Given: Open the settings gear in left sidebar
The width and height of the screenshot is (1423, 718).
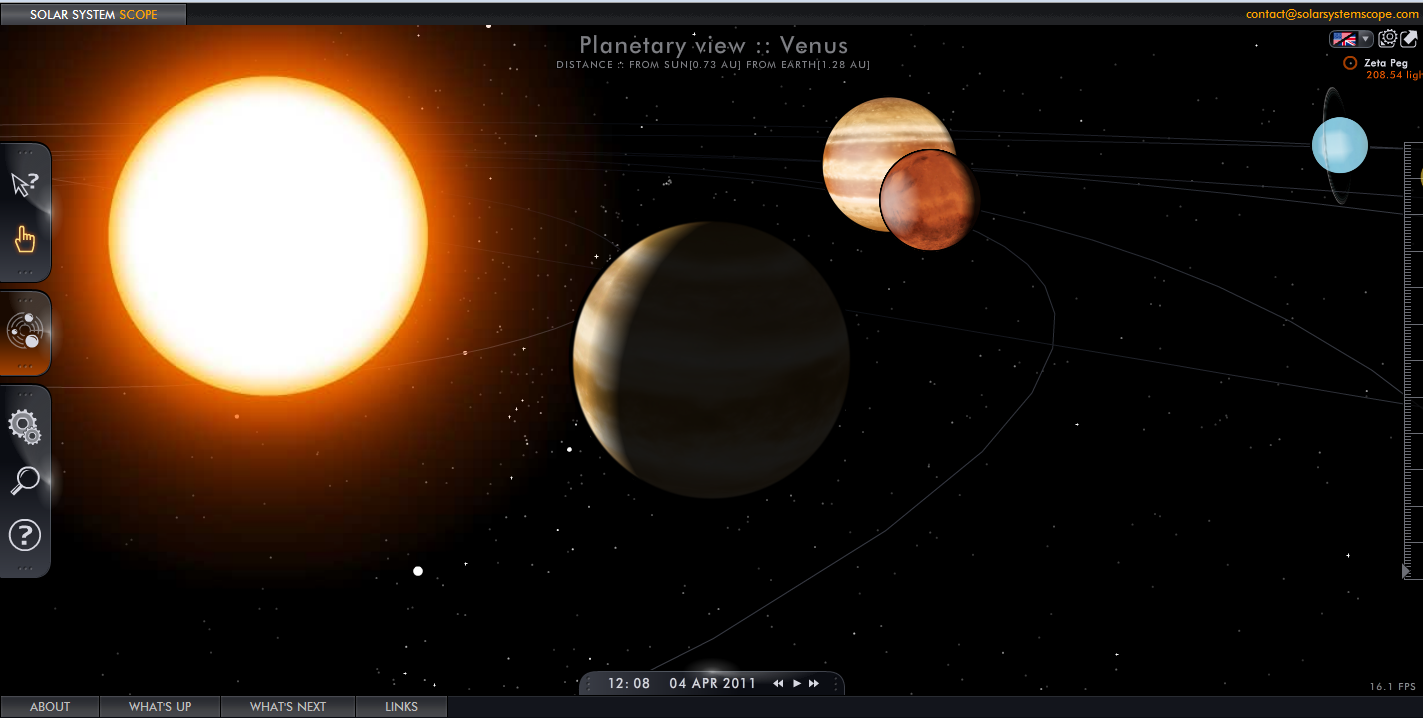Looking at the screenshot, I should point(25,426).
